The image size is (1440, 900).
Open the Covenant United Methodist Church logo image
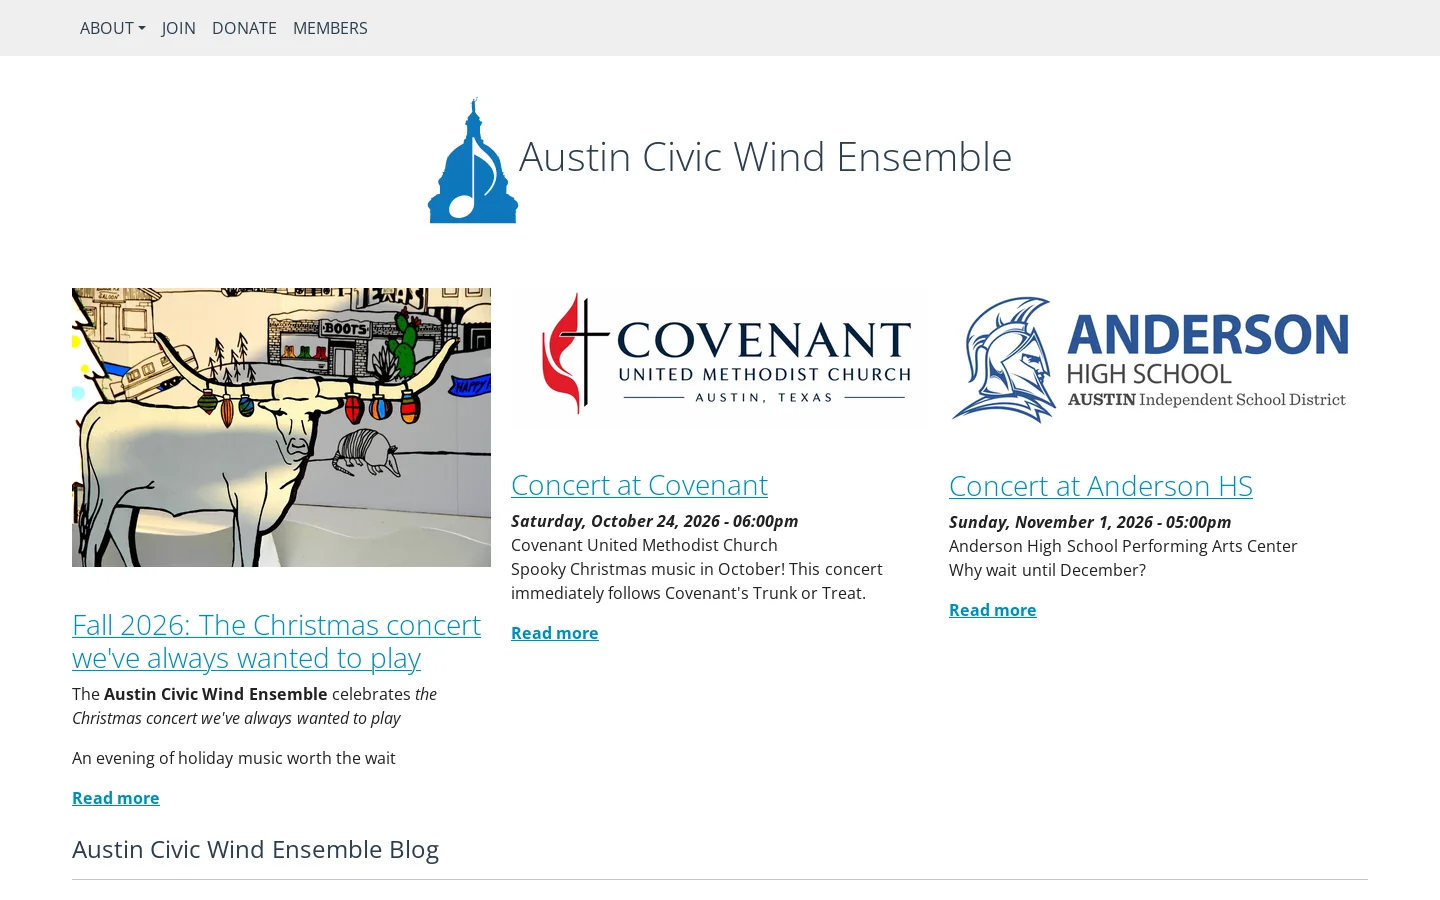(x=720, y=358)
